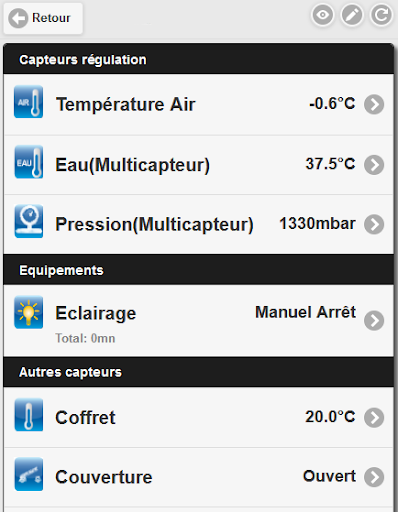Screen dimensions: 398x512
Task: Click the pencil edit icon
Action: 352,15
